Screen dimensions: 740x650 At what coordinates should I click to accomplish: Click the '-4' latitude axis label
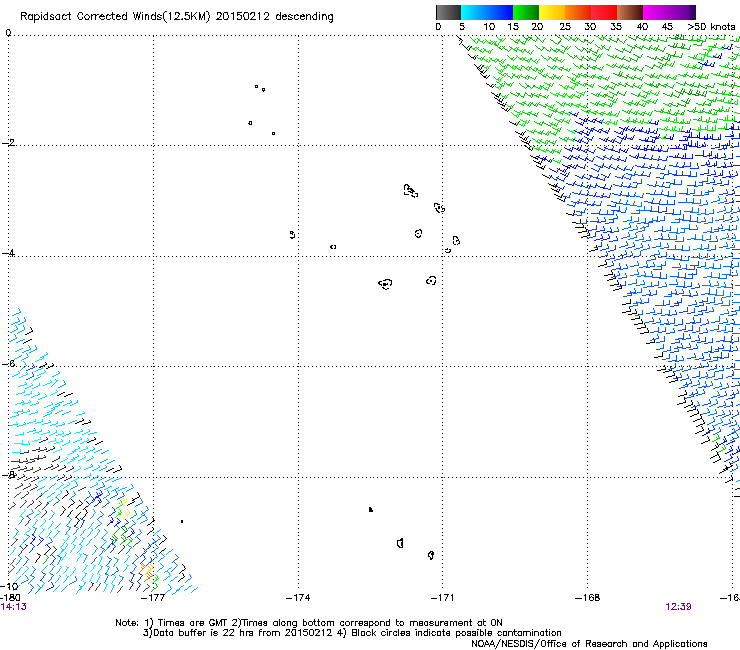[8, 253]
